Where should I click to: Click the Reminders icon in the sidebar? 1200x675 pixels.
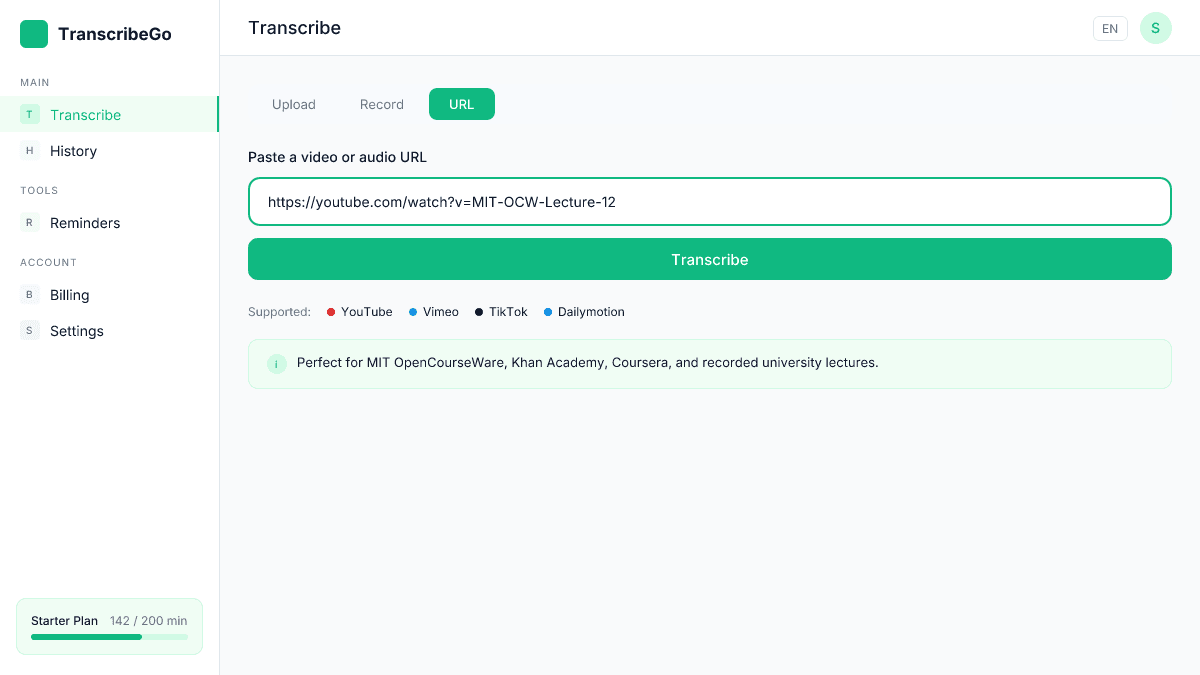(x=29, y=222)
